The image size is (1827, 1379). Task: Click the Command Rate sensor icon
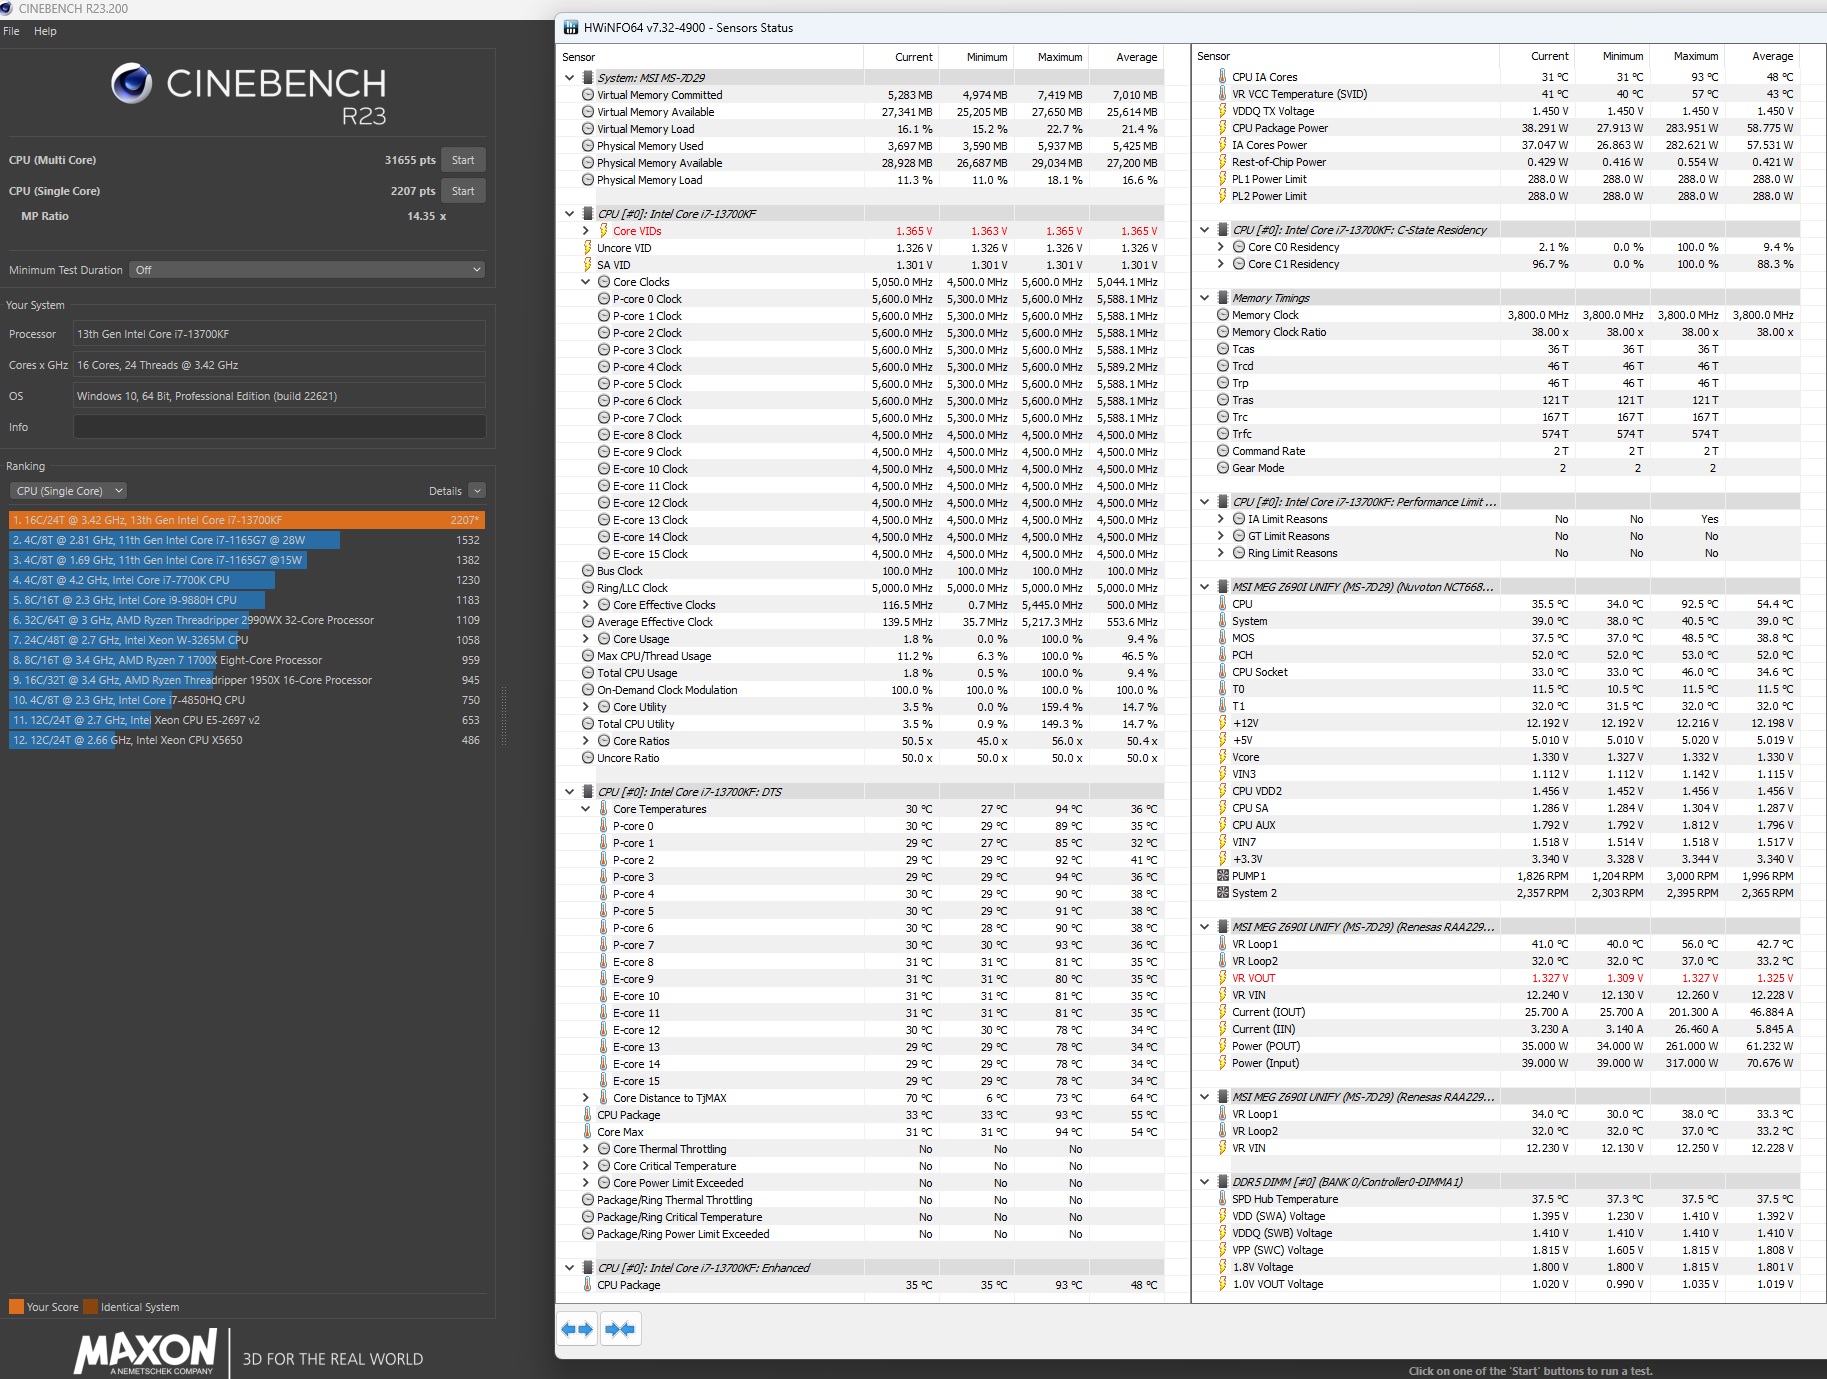[1223, 451]
